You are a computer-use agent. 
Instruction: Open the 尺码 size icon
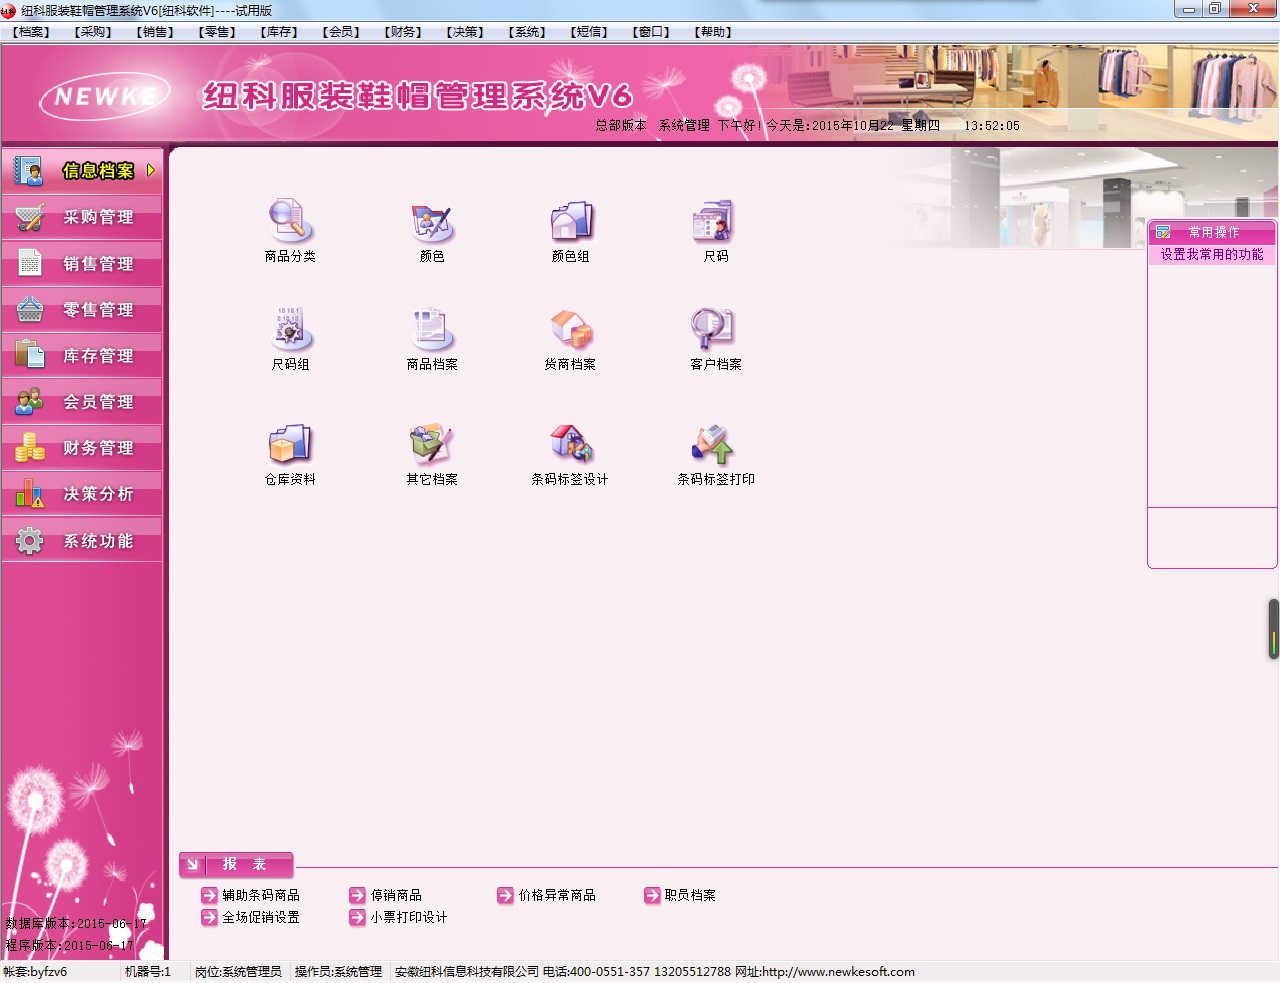(x=715, y=222)
